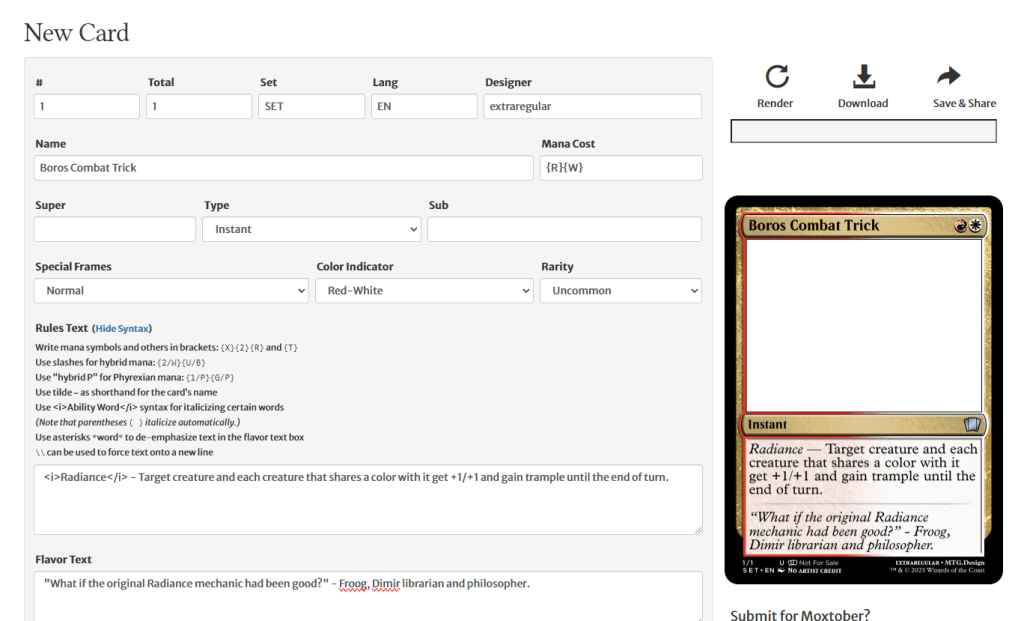The image size is (1024, 621).
Task: Click the hint about tilde shorthand
Action: pyautogui.click(x=126, y=392)
